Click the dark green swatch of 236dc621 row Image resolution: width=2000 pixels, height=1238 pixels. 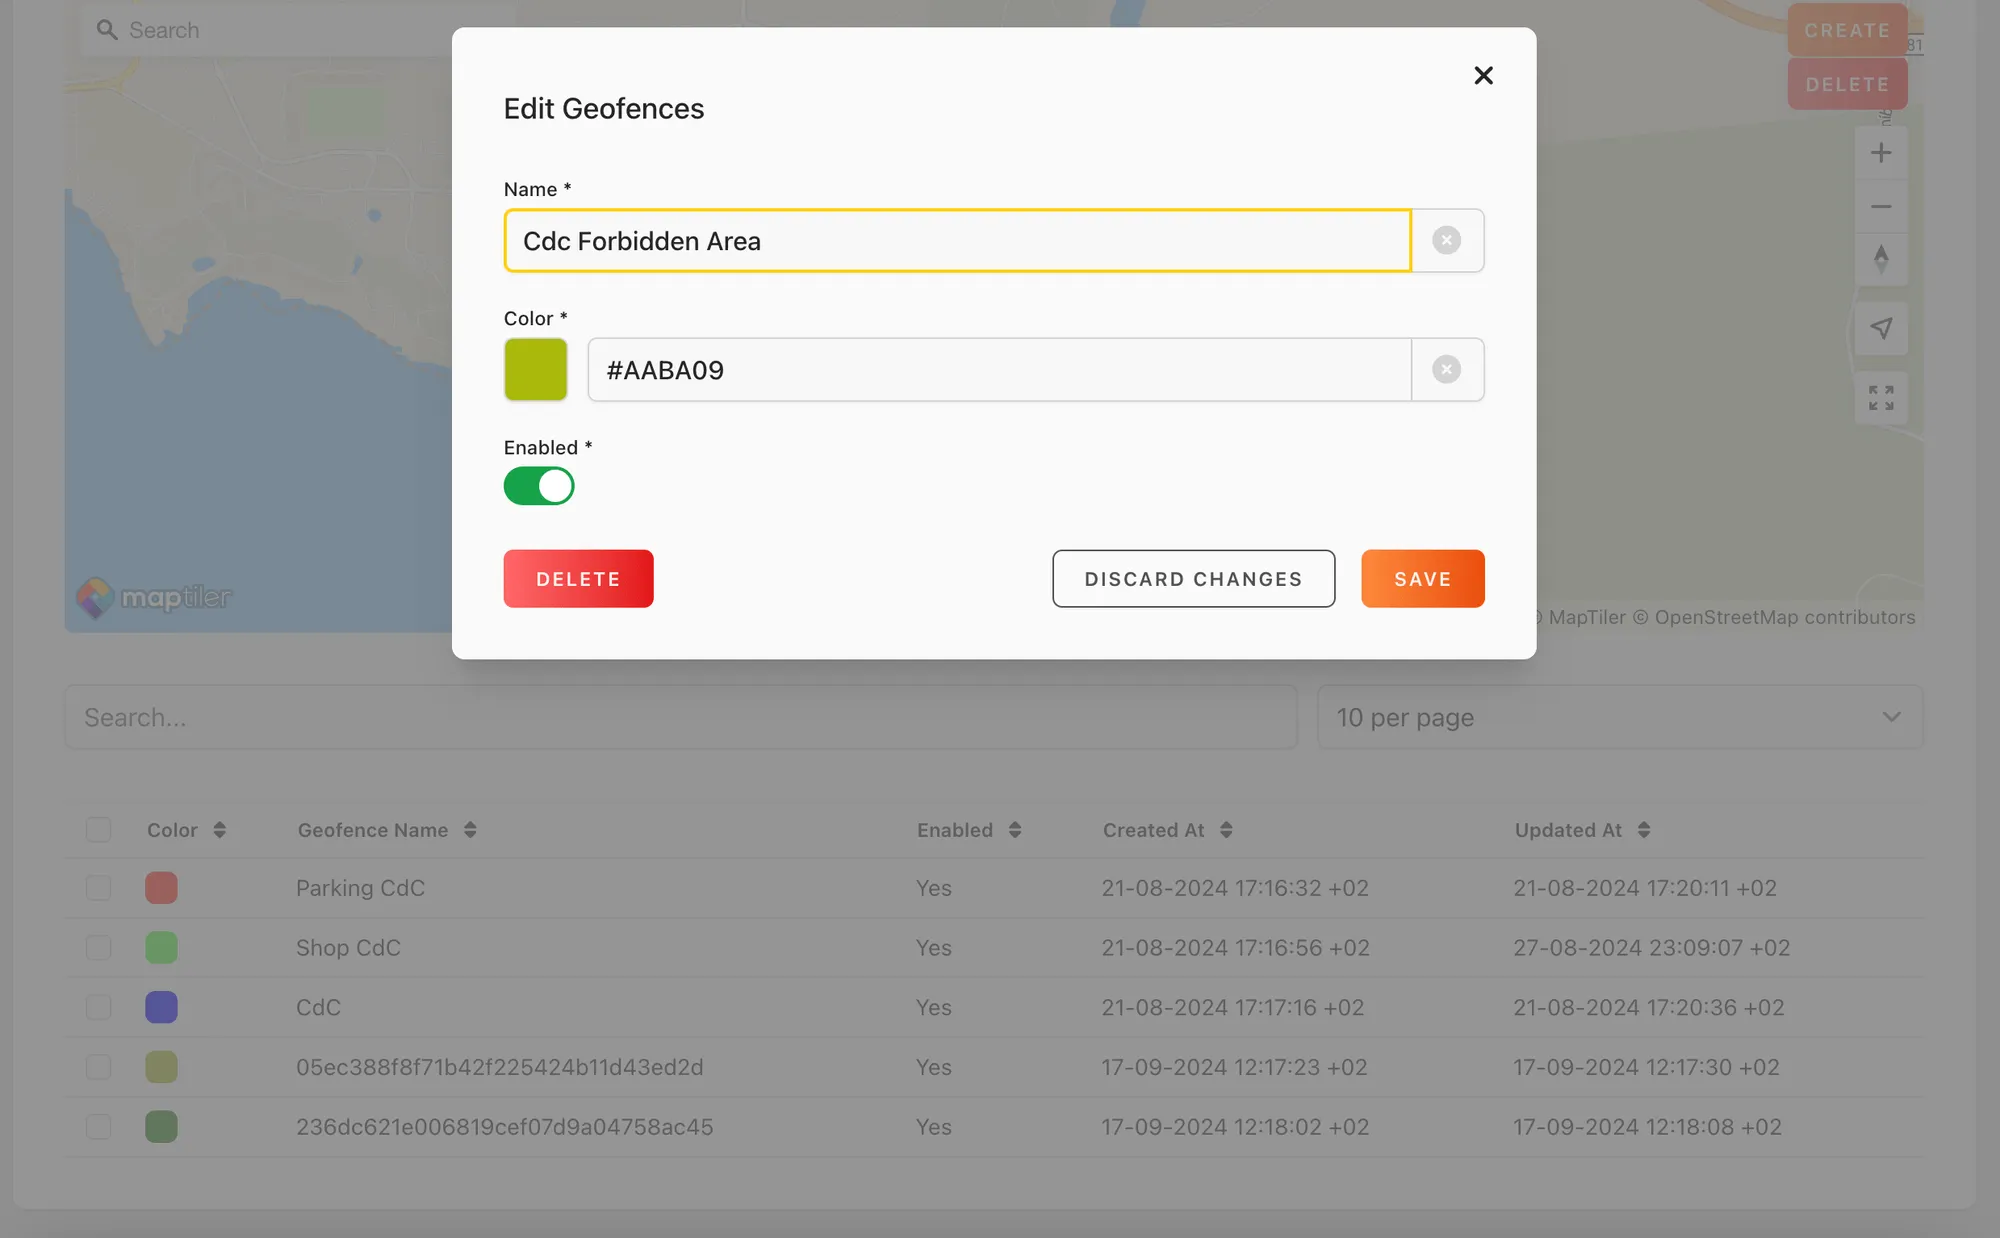(161, 1127)
